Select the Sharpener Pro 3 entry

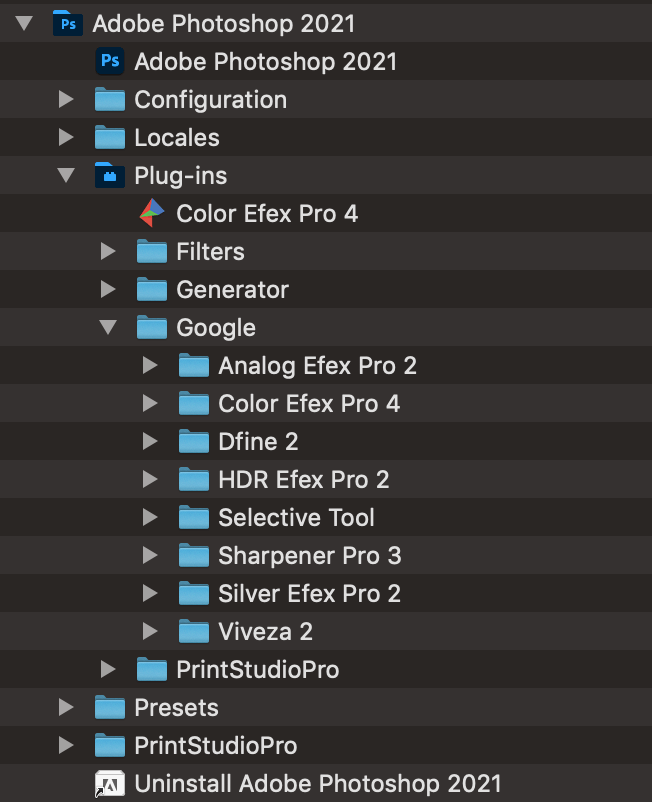pyautogui.click(x=309, y=556)
